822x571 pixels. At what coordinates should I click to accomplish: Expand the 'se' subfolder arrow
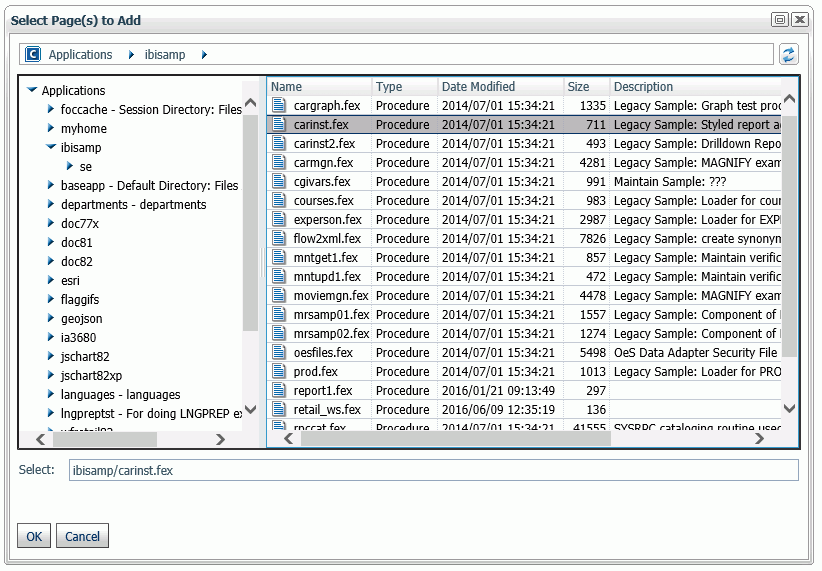(x=70, y=166)
